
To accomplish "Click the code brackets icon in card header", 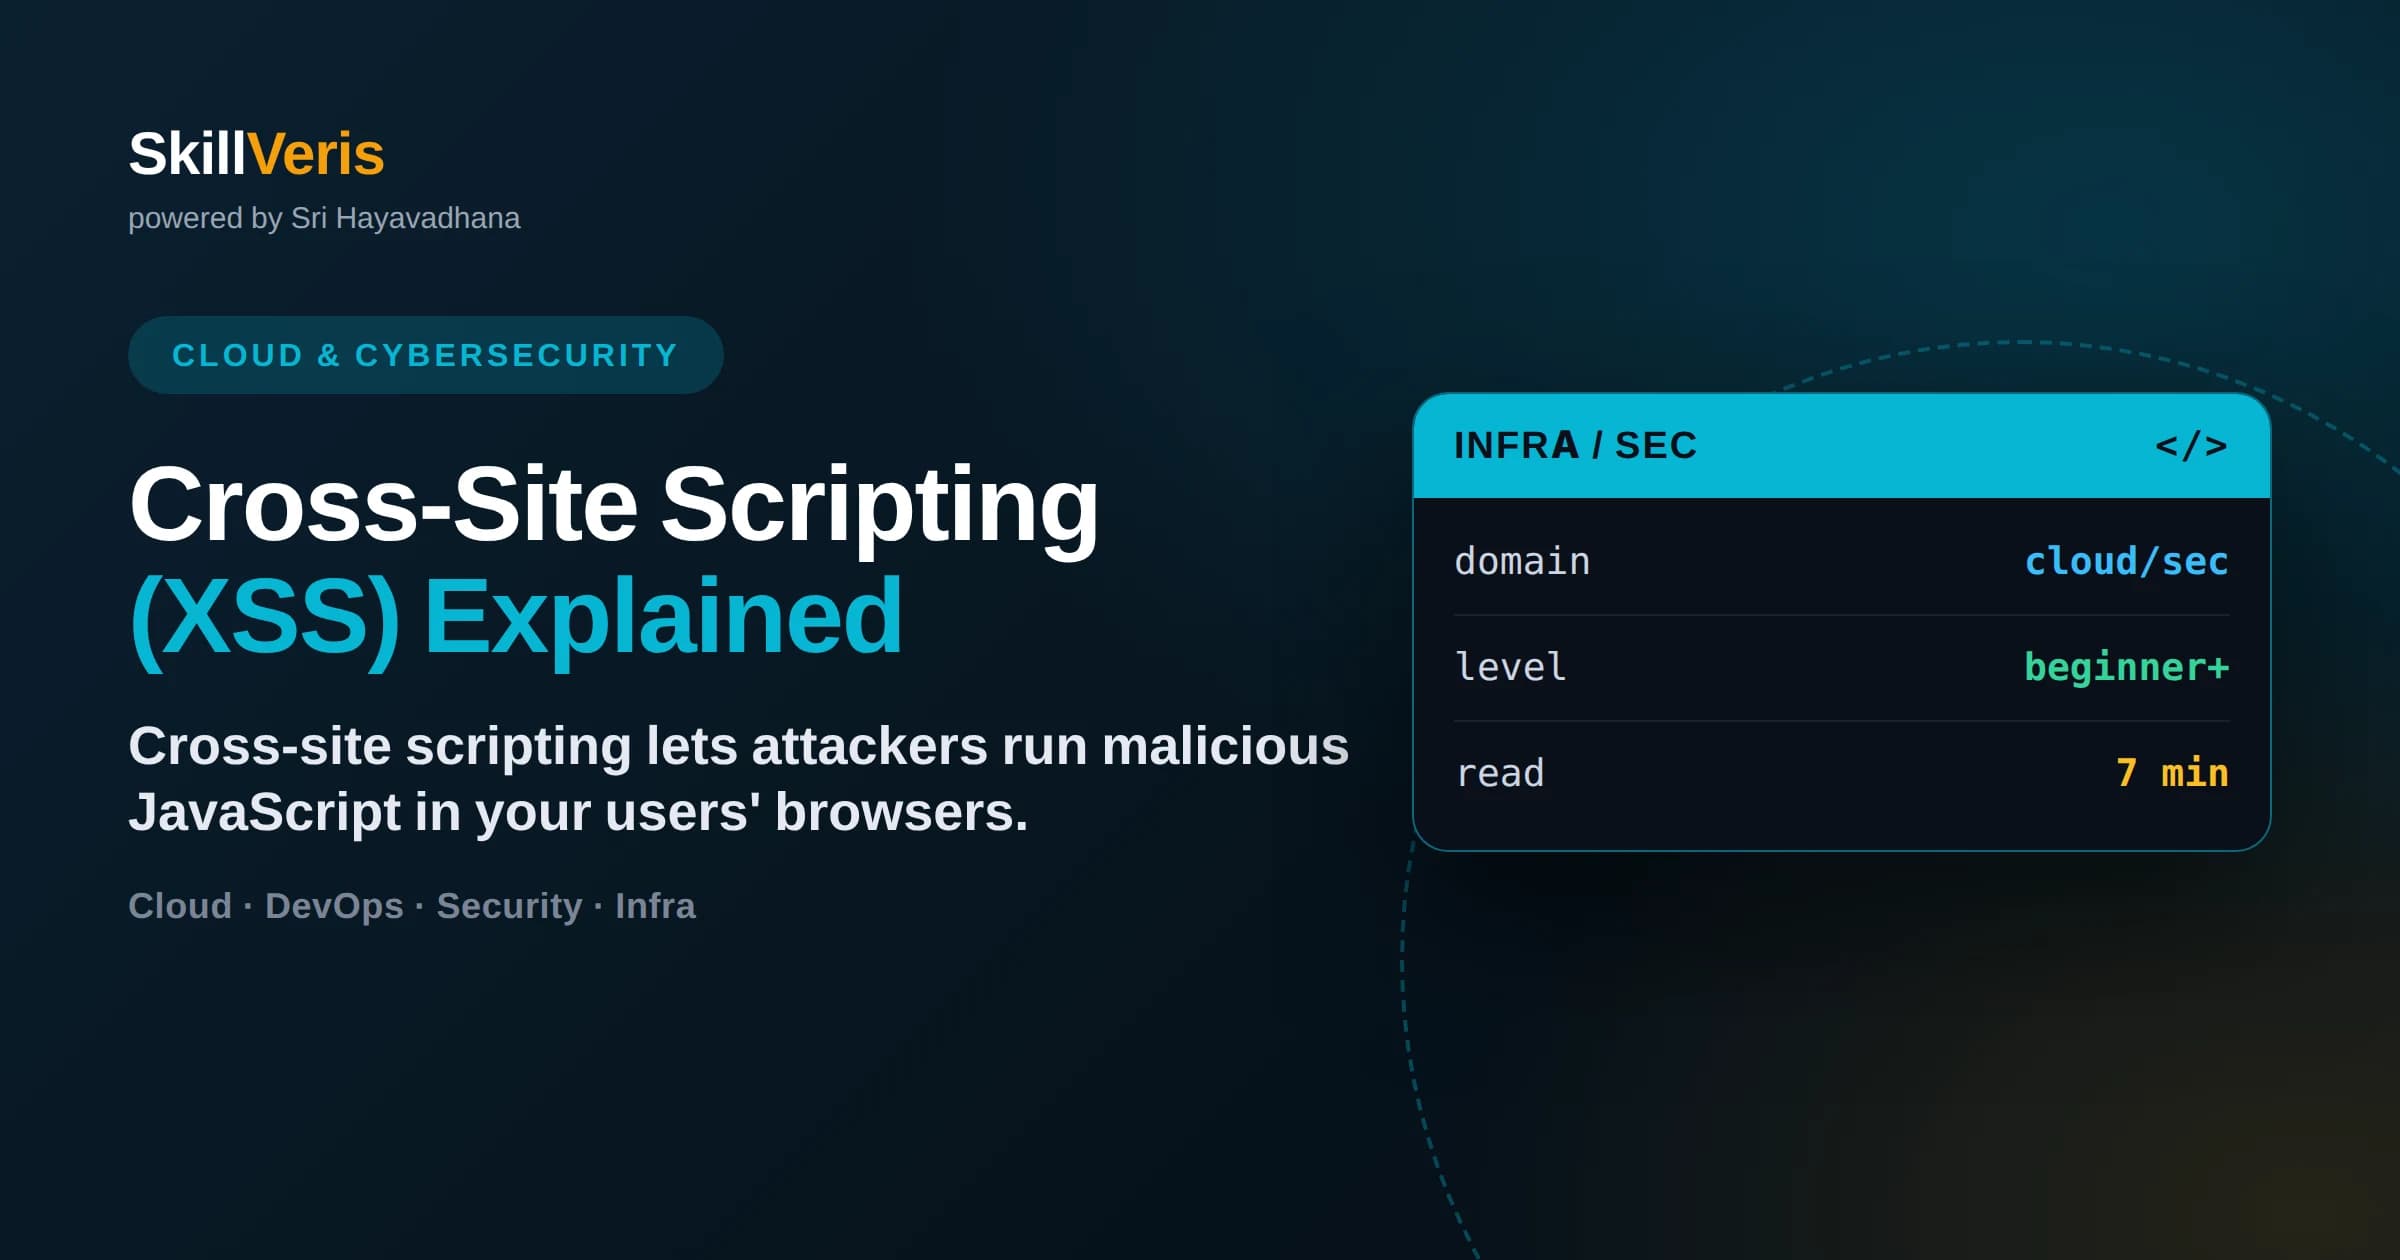I will pos(2191,446).
